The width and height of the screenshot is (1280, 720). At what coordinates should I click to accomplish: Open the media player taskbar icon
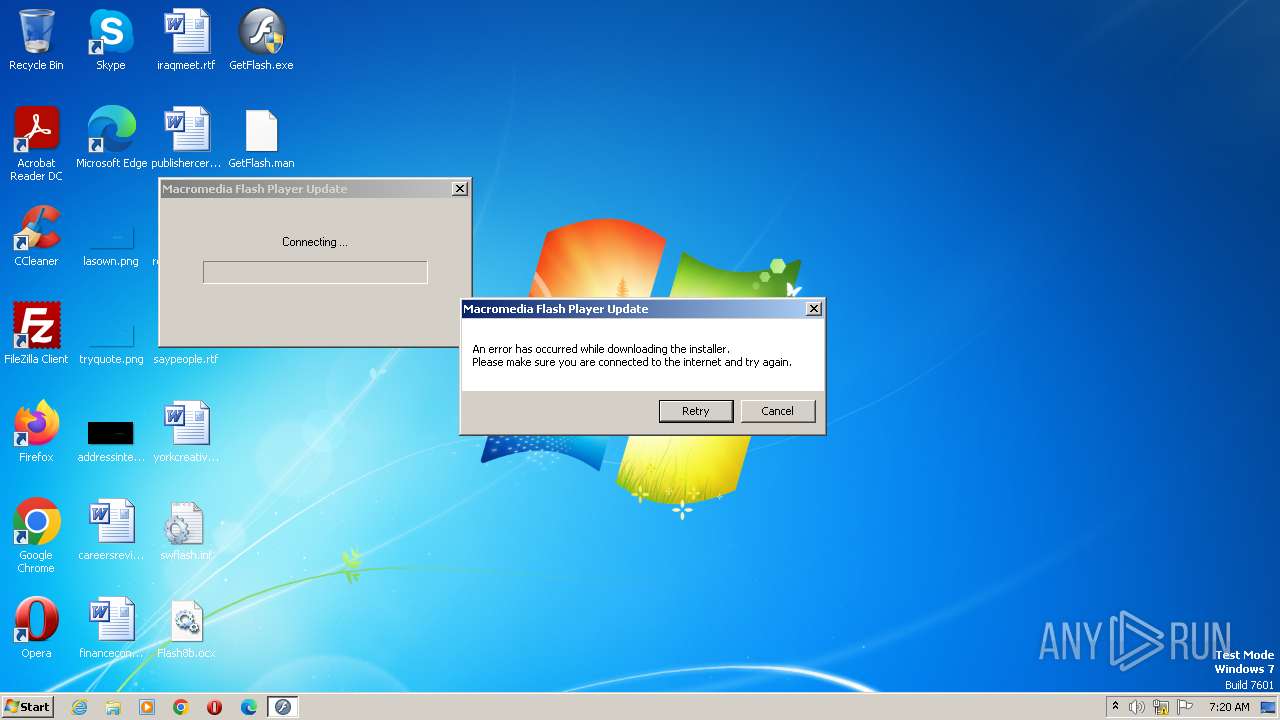click(147, 707)
